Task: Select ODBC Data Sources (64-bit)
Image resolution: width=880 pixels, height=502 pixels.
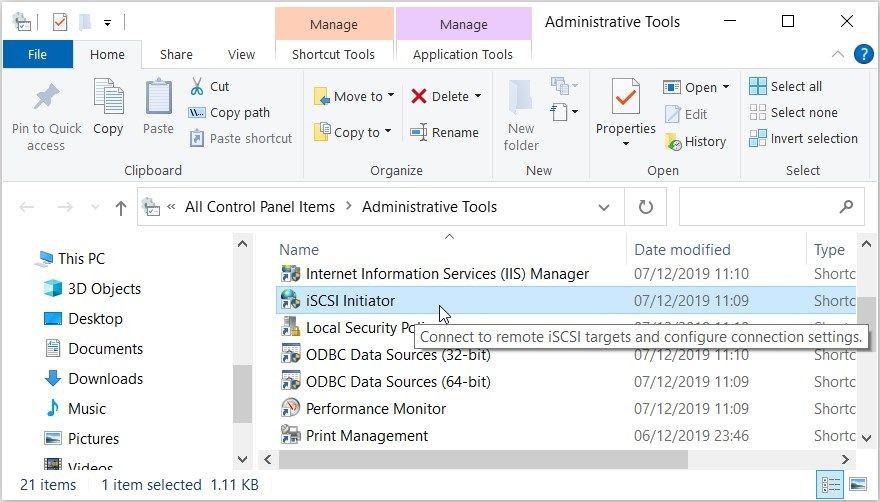Action: 397,381
